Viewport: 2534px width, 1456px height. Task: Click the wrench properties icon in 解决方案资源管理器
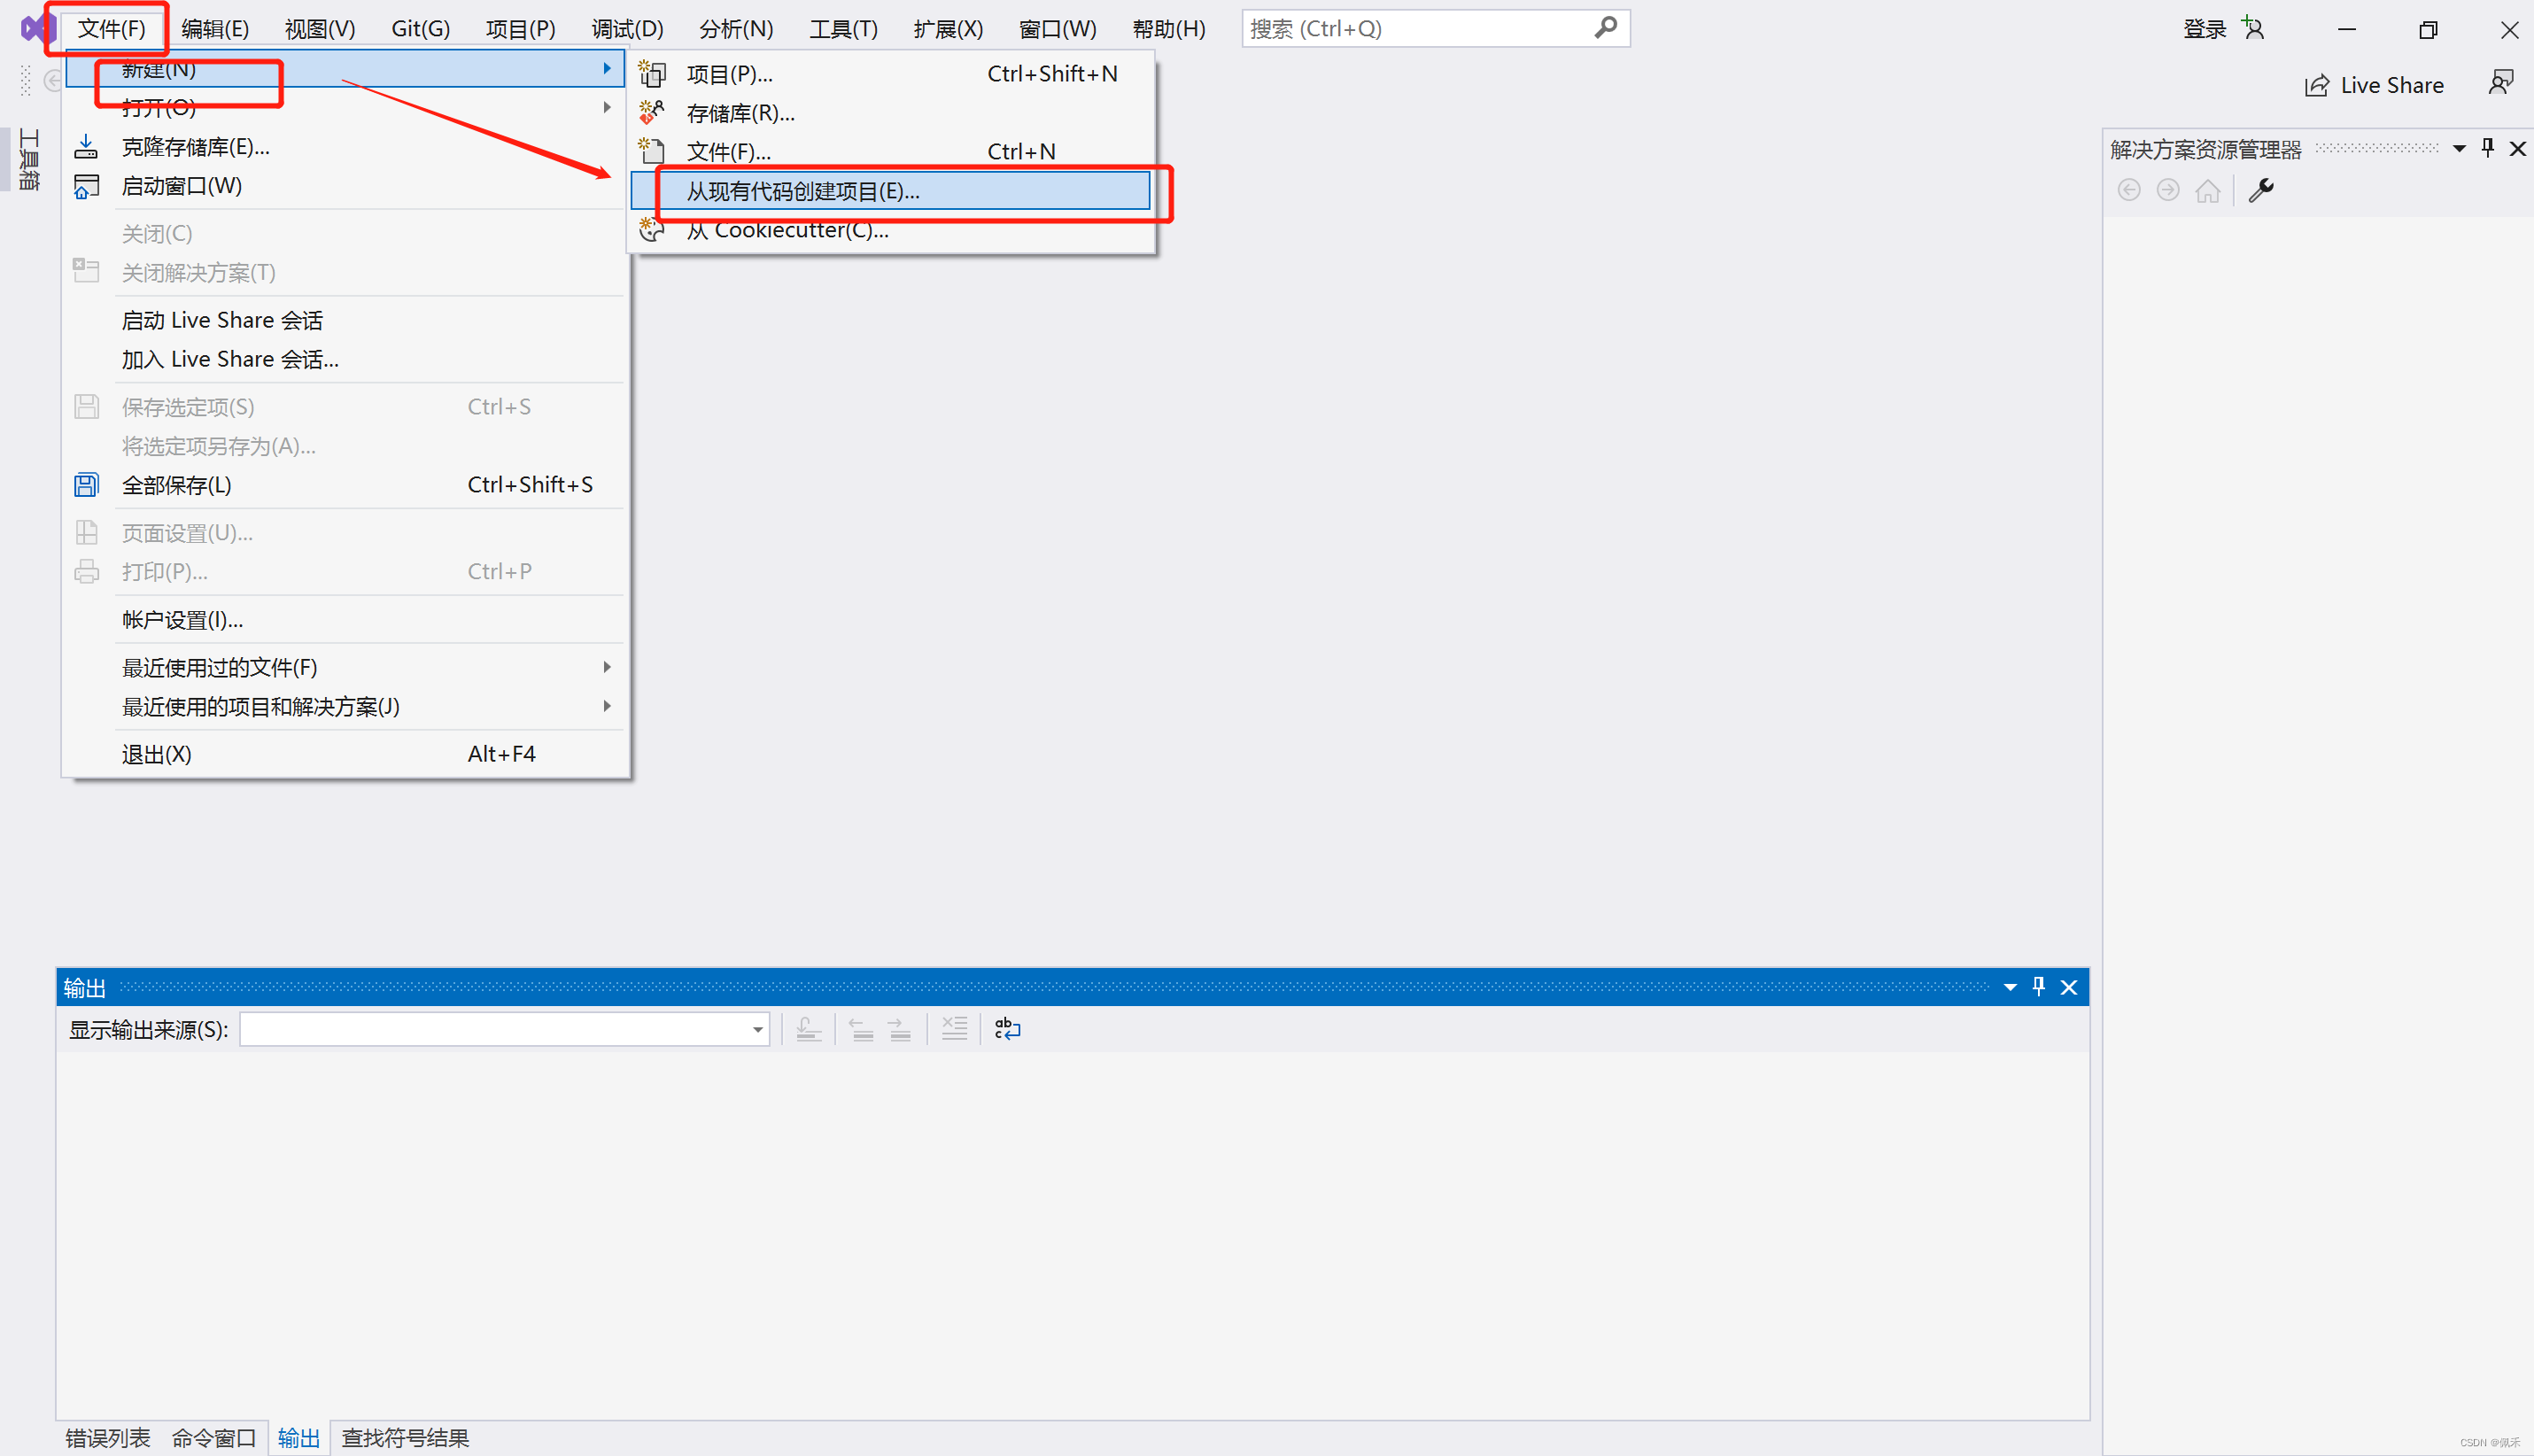tap(2261, 190)
